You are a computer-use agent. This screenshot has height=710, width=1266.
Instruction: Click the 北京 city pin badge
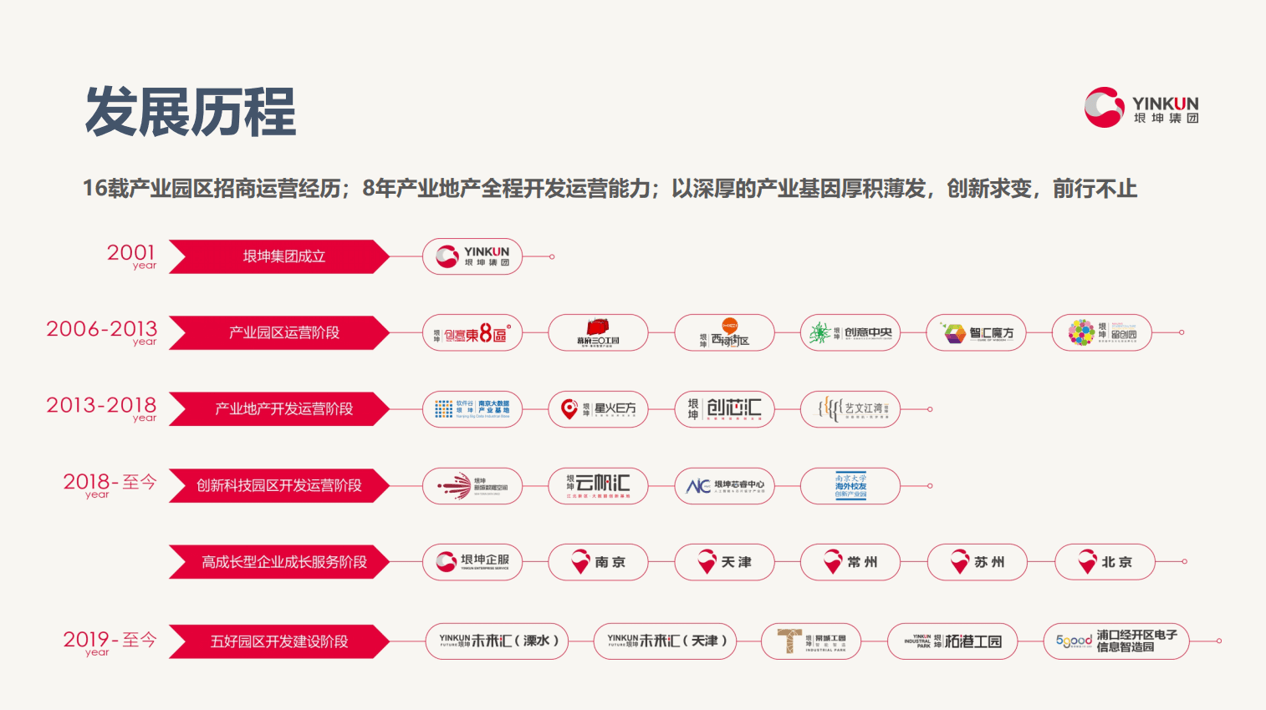(1104, 562)
